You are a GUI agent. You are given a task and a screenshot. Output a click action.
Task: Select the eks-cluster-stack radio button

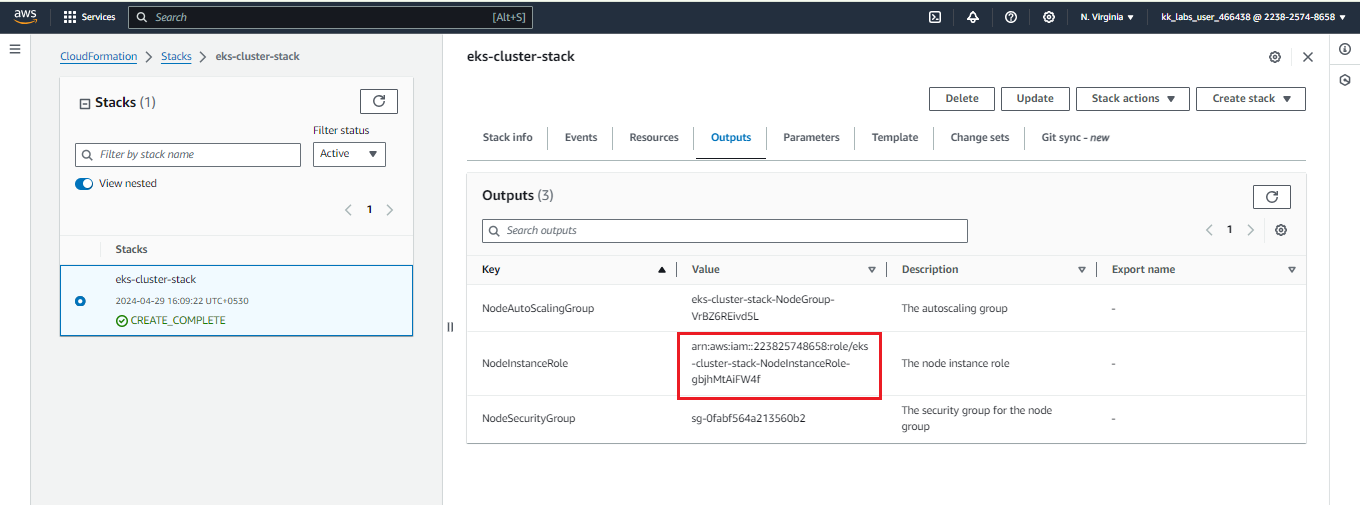[x=80, y=301]
